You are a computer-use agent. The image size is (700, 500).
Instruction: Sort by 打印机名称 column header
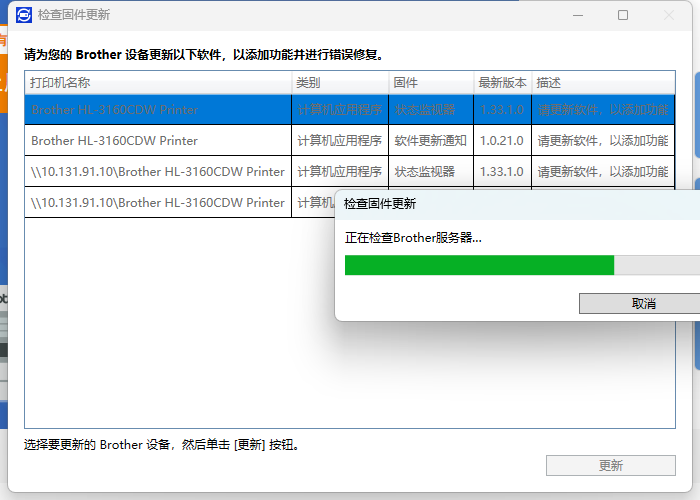158,83
